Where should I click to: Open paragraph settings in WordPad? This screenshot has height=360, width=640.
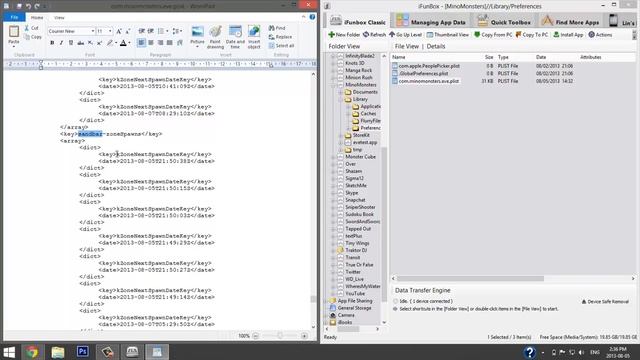[180, 43]
